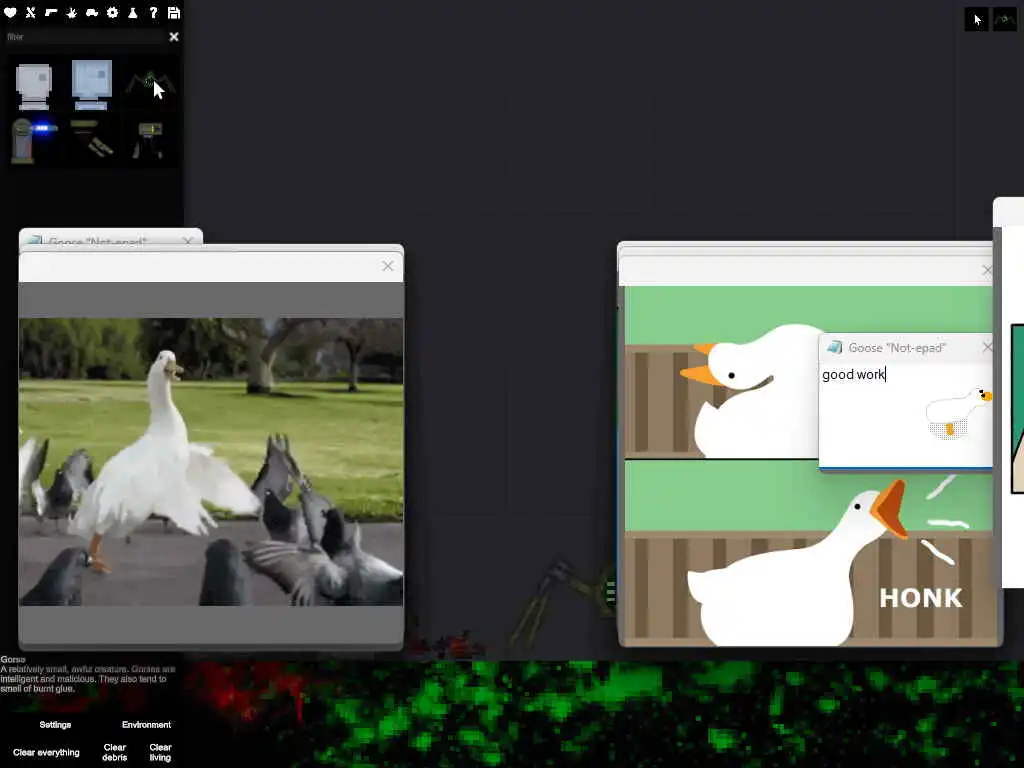Select the white android head item
The width and height of the screenshot is (1024, 768).
coord(33,86)
